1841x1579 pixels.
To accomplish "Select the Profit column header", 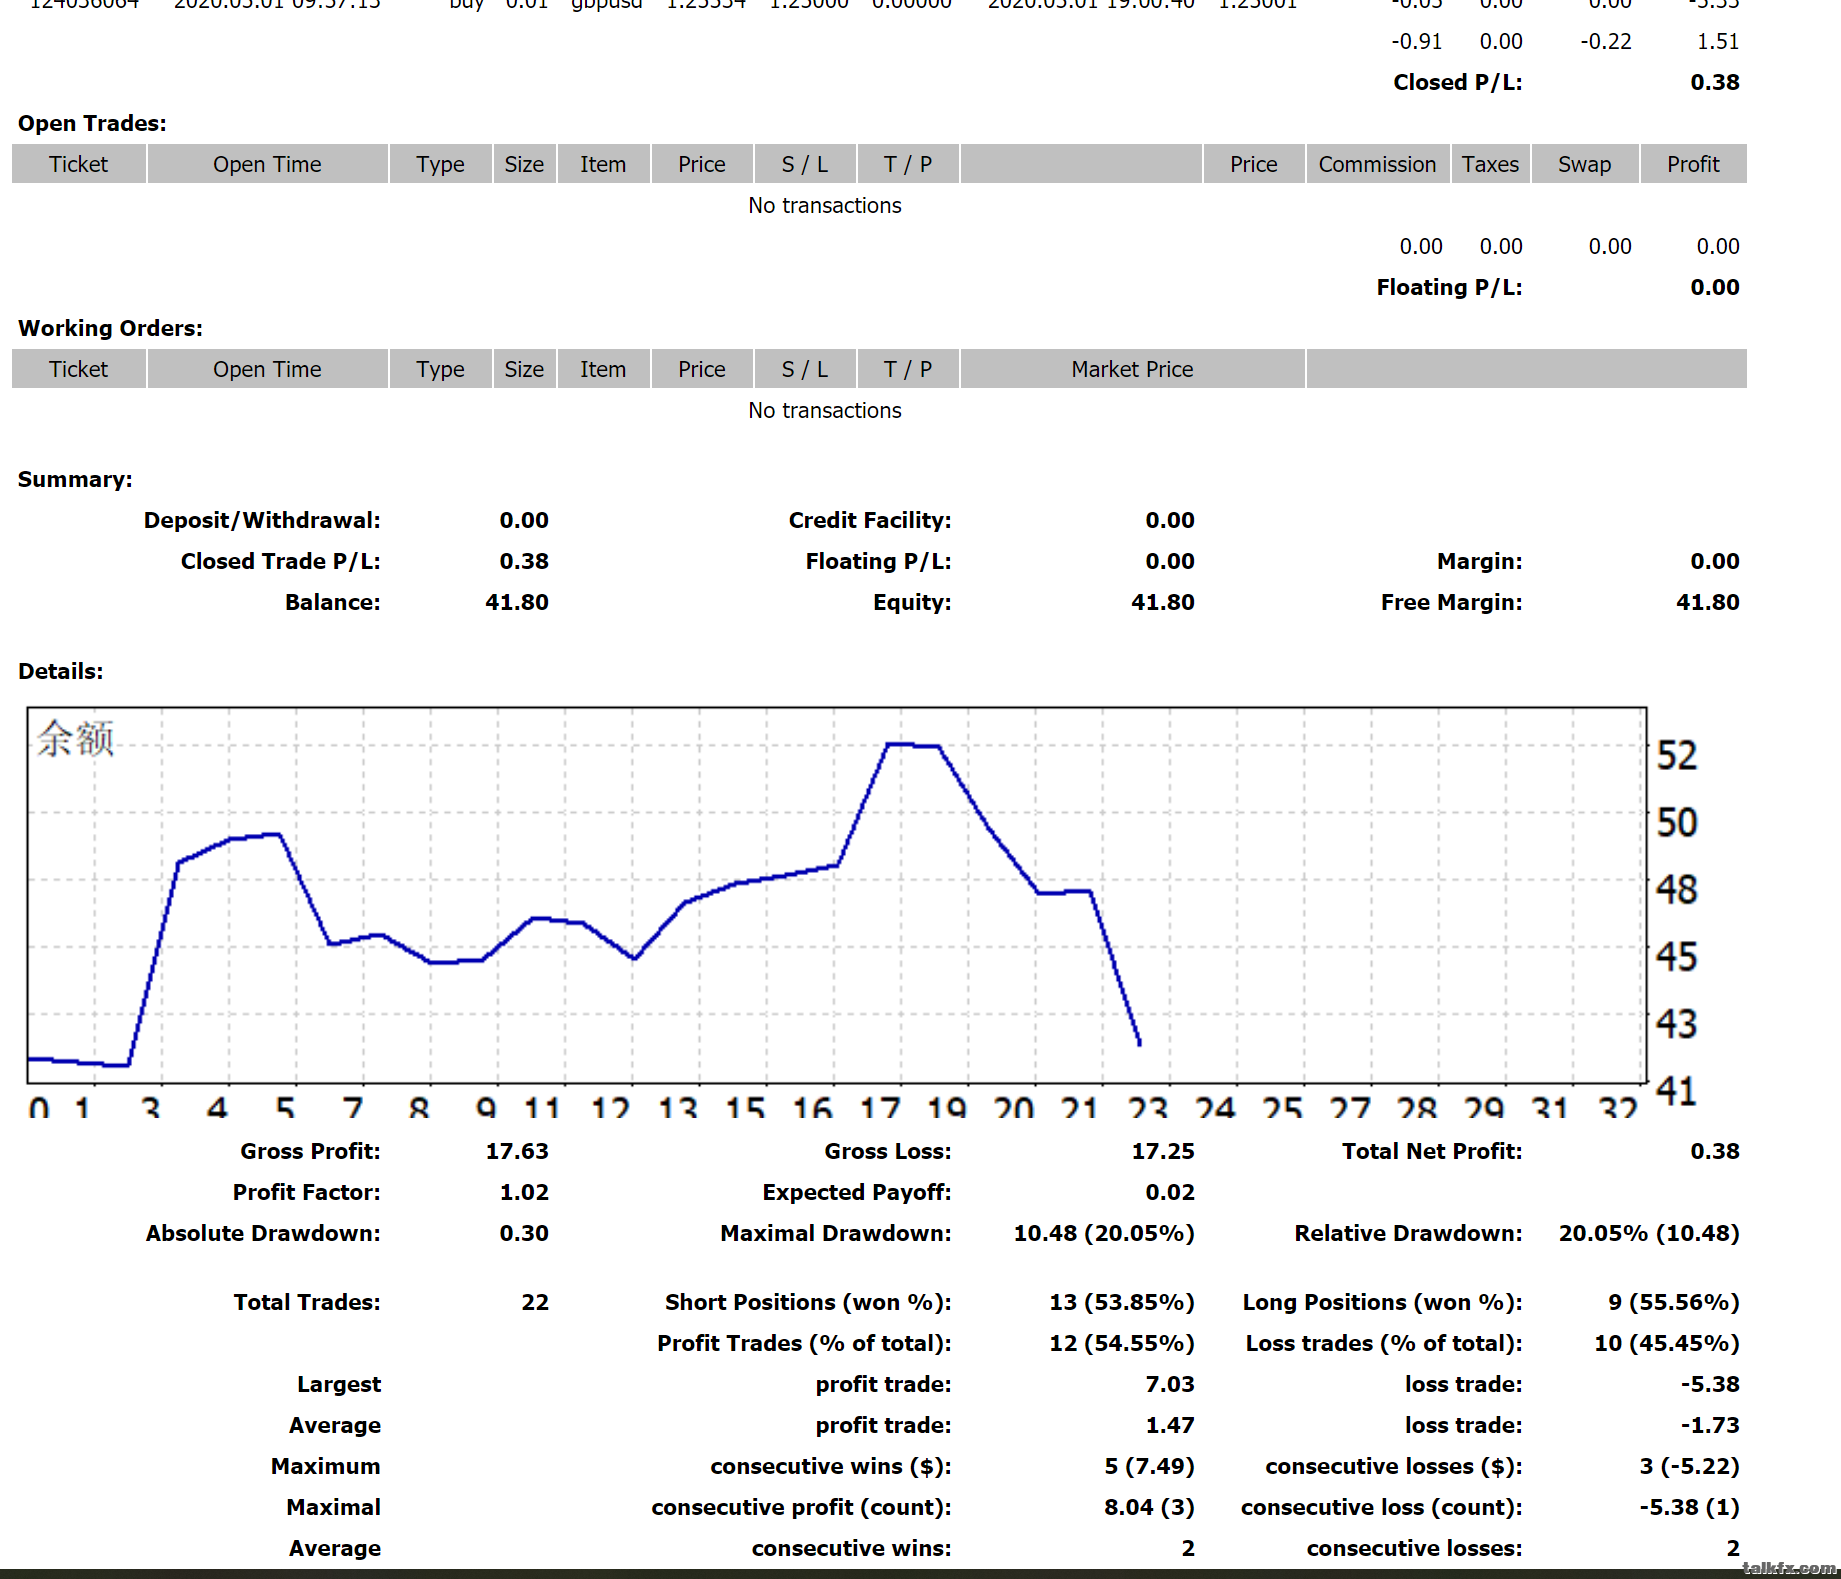I will pos(1693,164).
